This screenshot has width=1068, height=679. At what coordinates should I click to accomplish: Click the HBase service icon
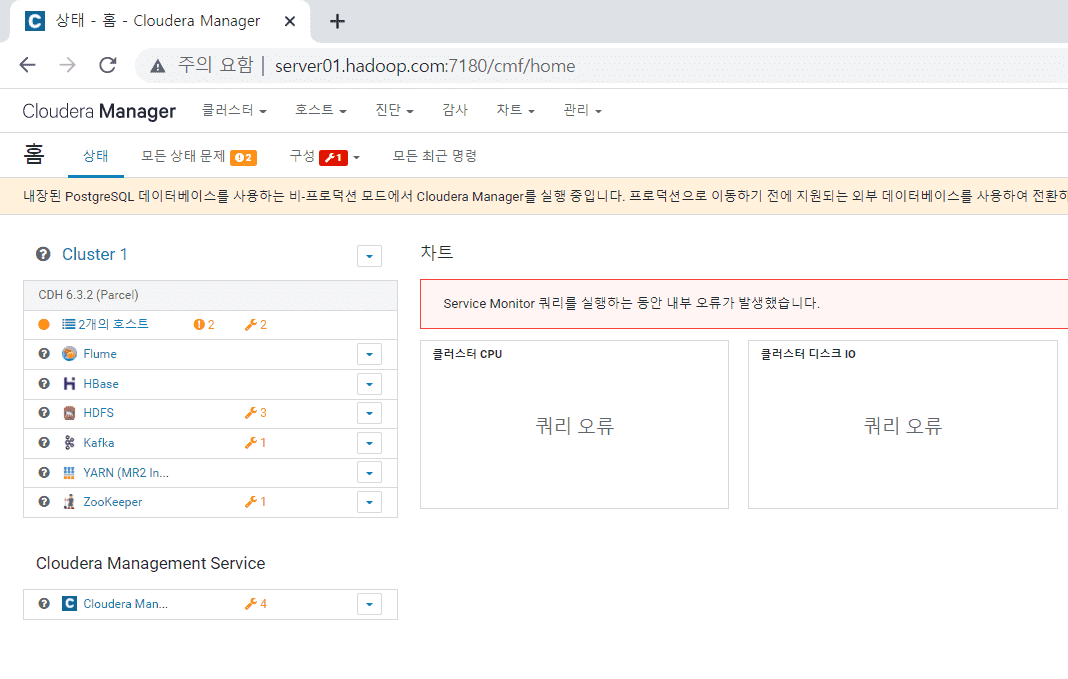point(69,383)
